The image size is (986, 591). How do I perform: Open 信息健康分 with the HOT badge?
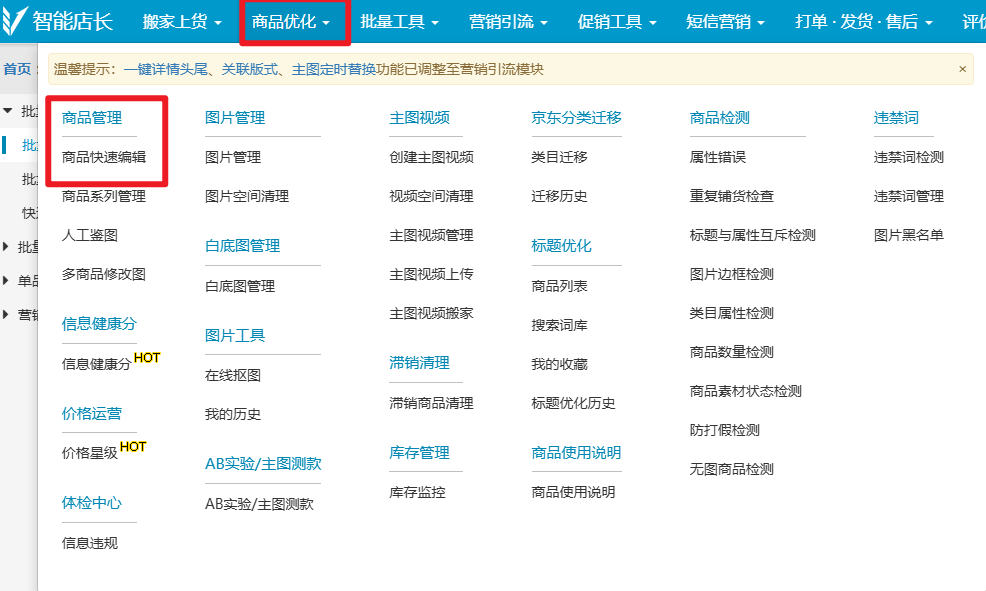pos(96,364)
